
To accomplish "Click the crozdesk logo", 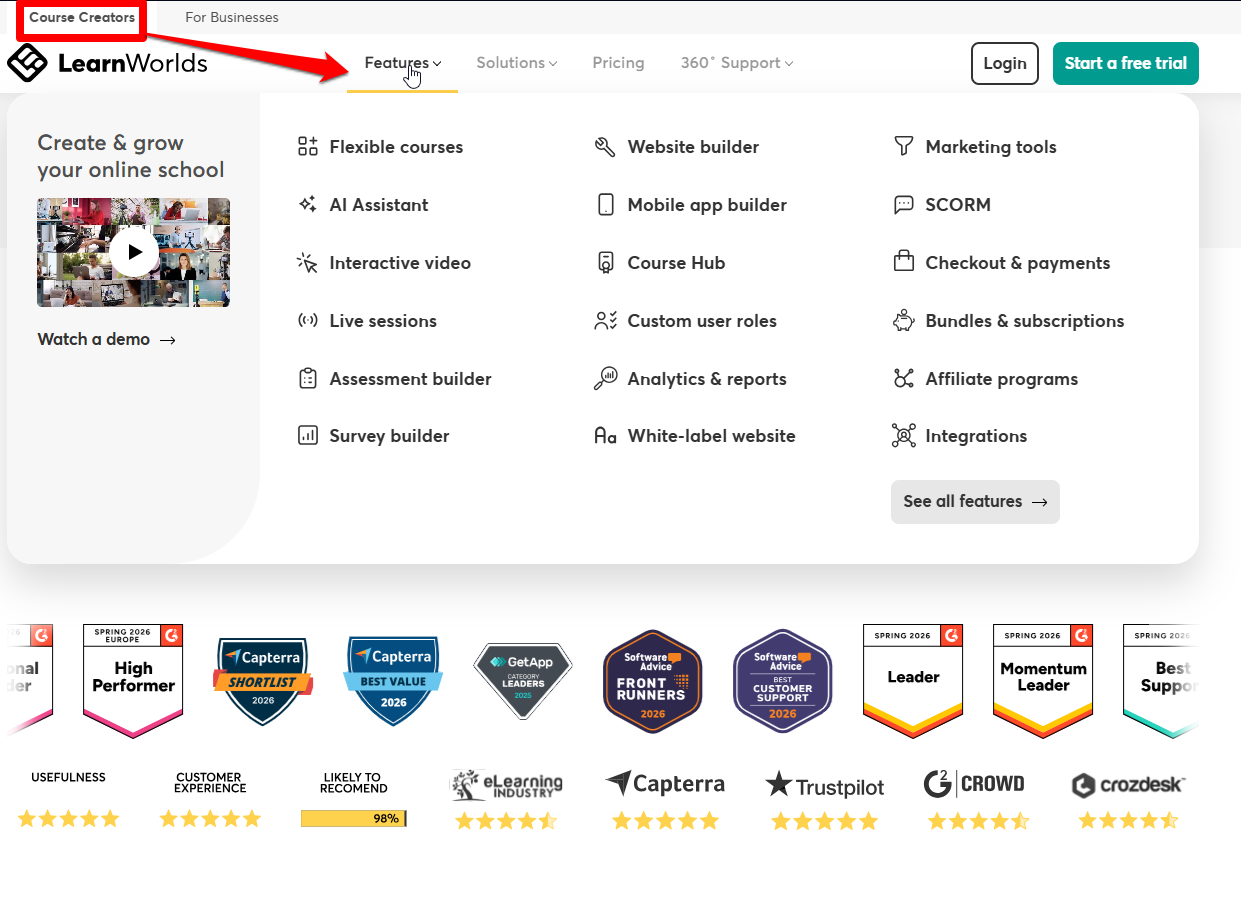I will (x=1128, y=785).
